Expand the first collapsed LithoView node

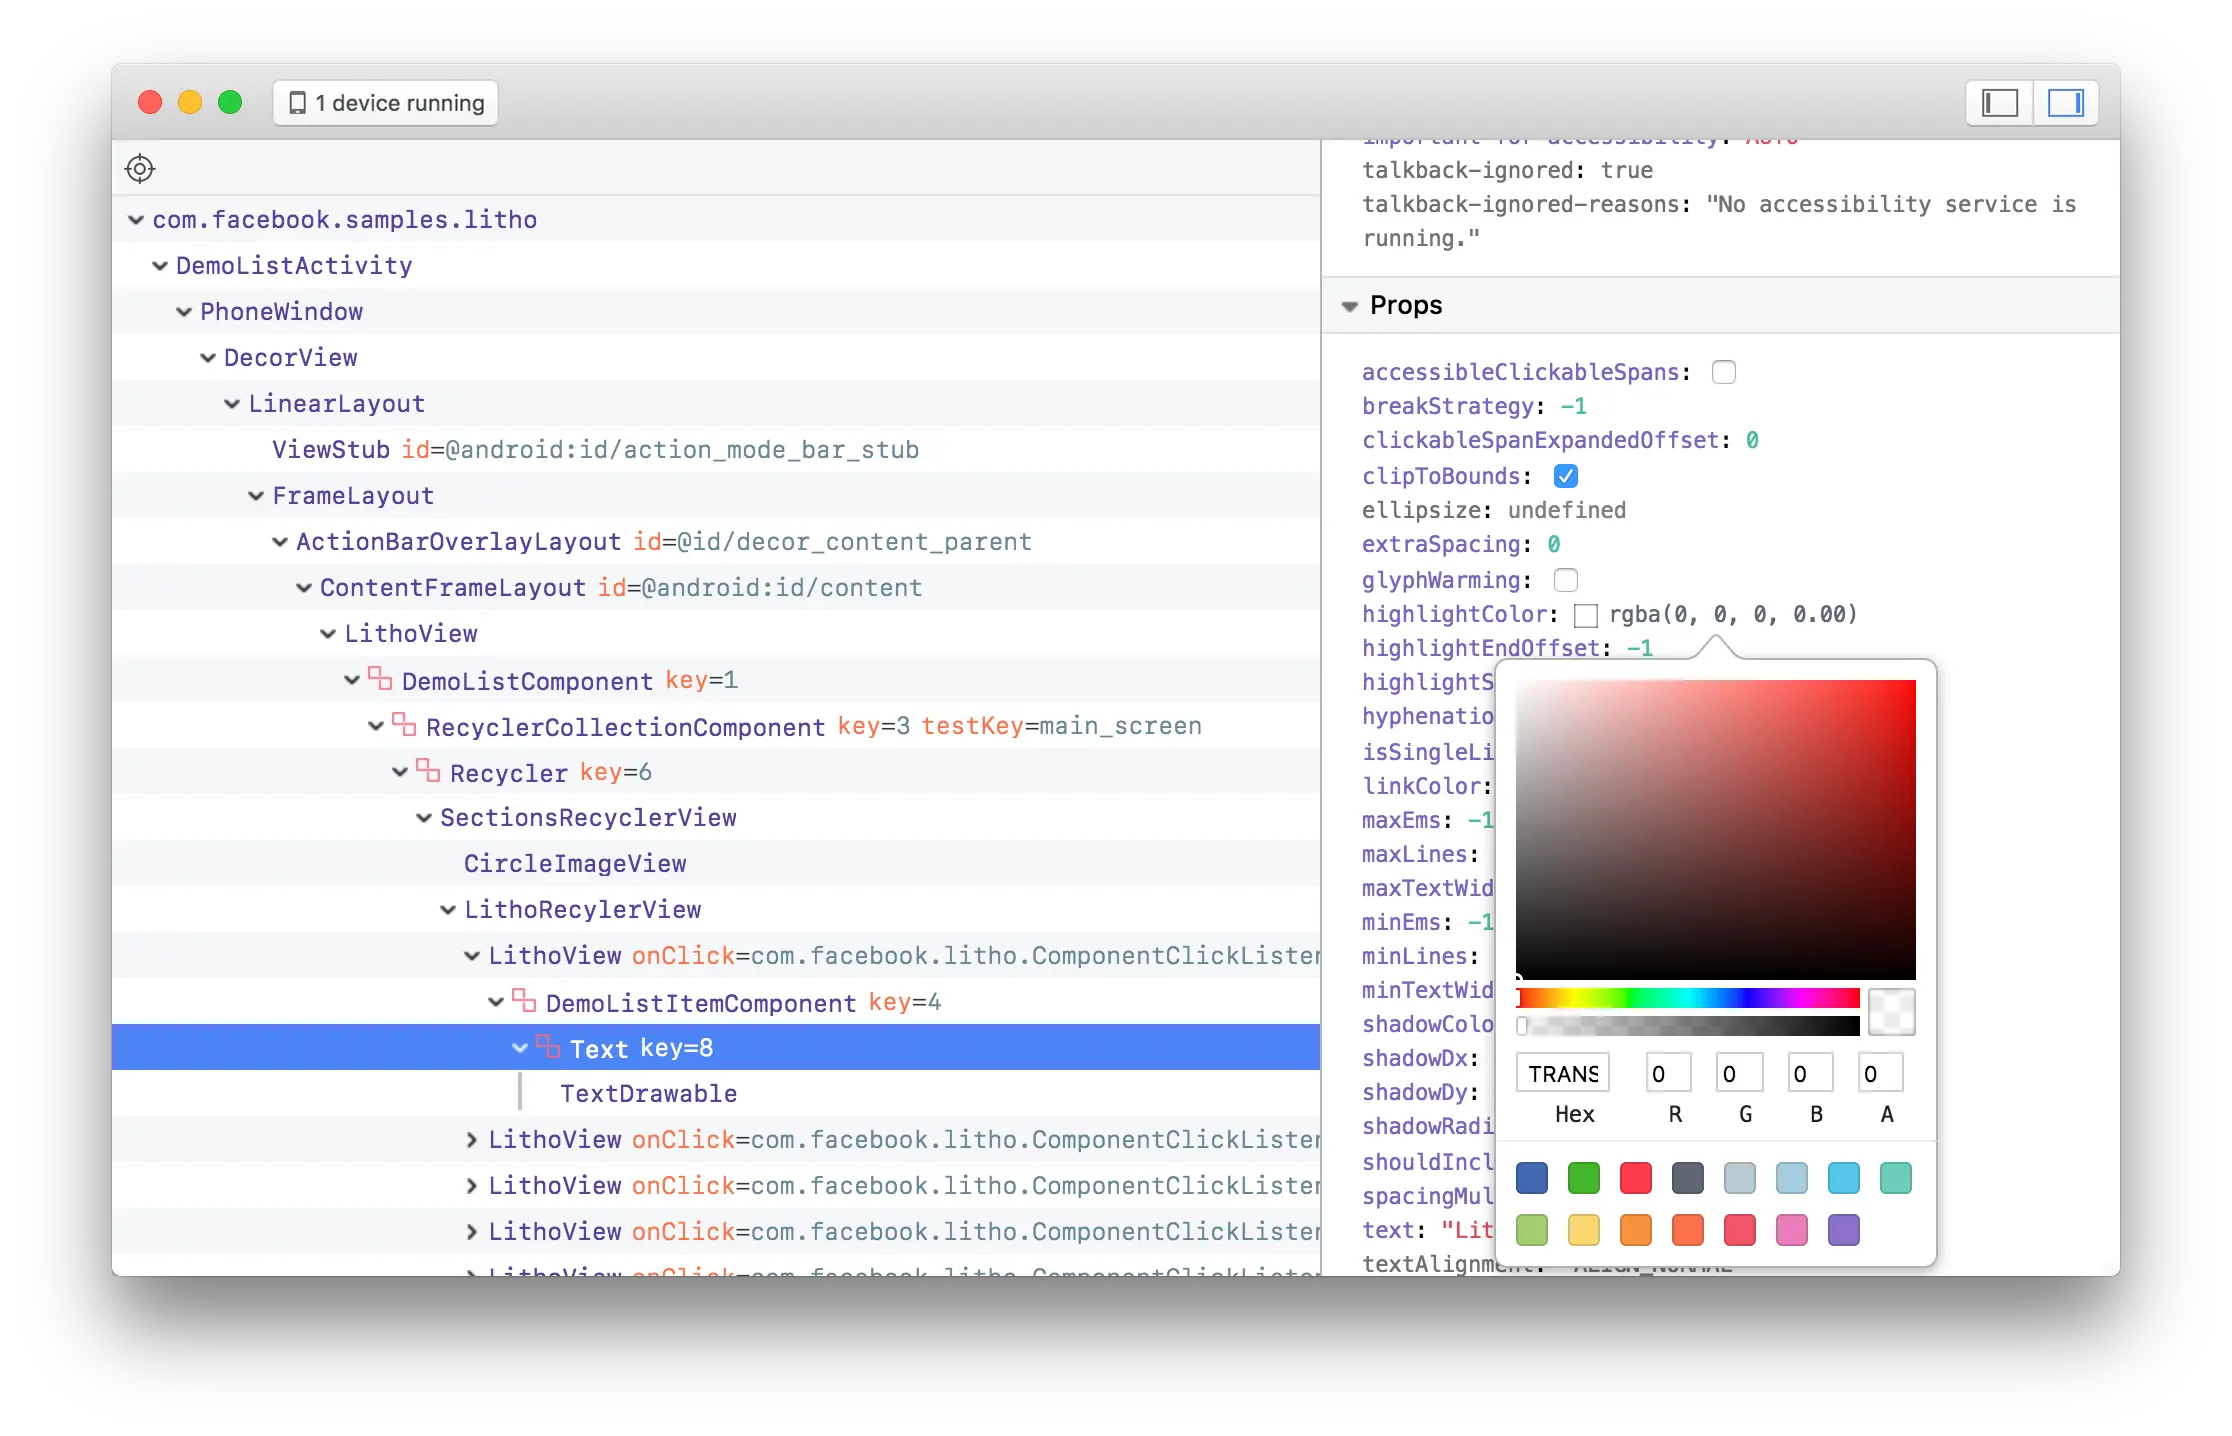(x=472, y=1140)
